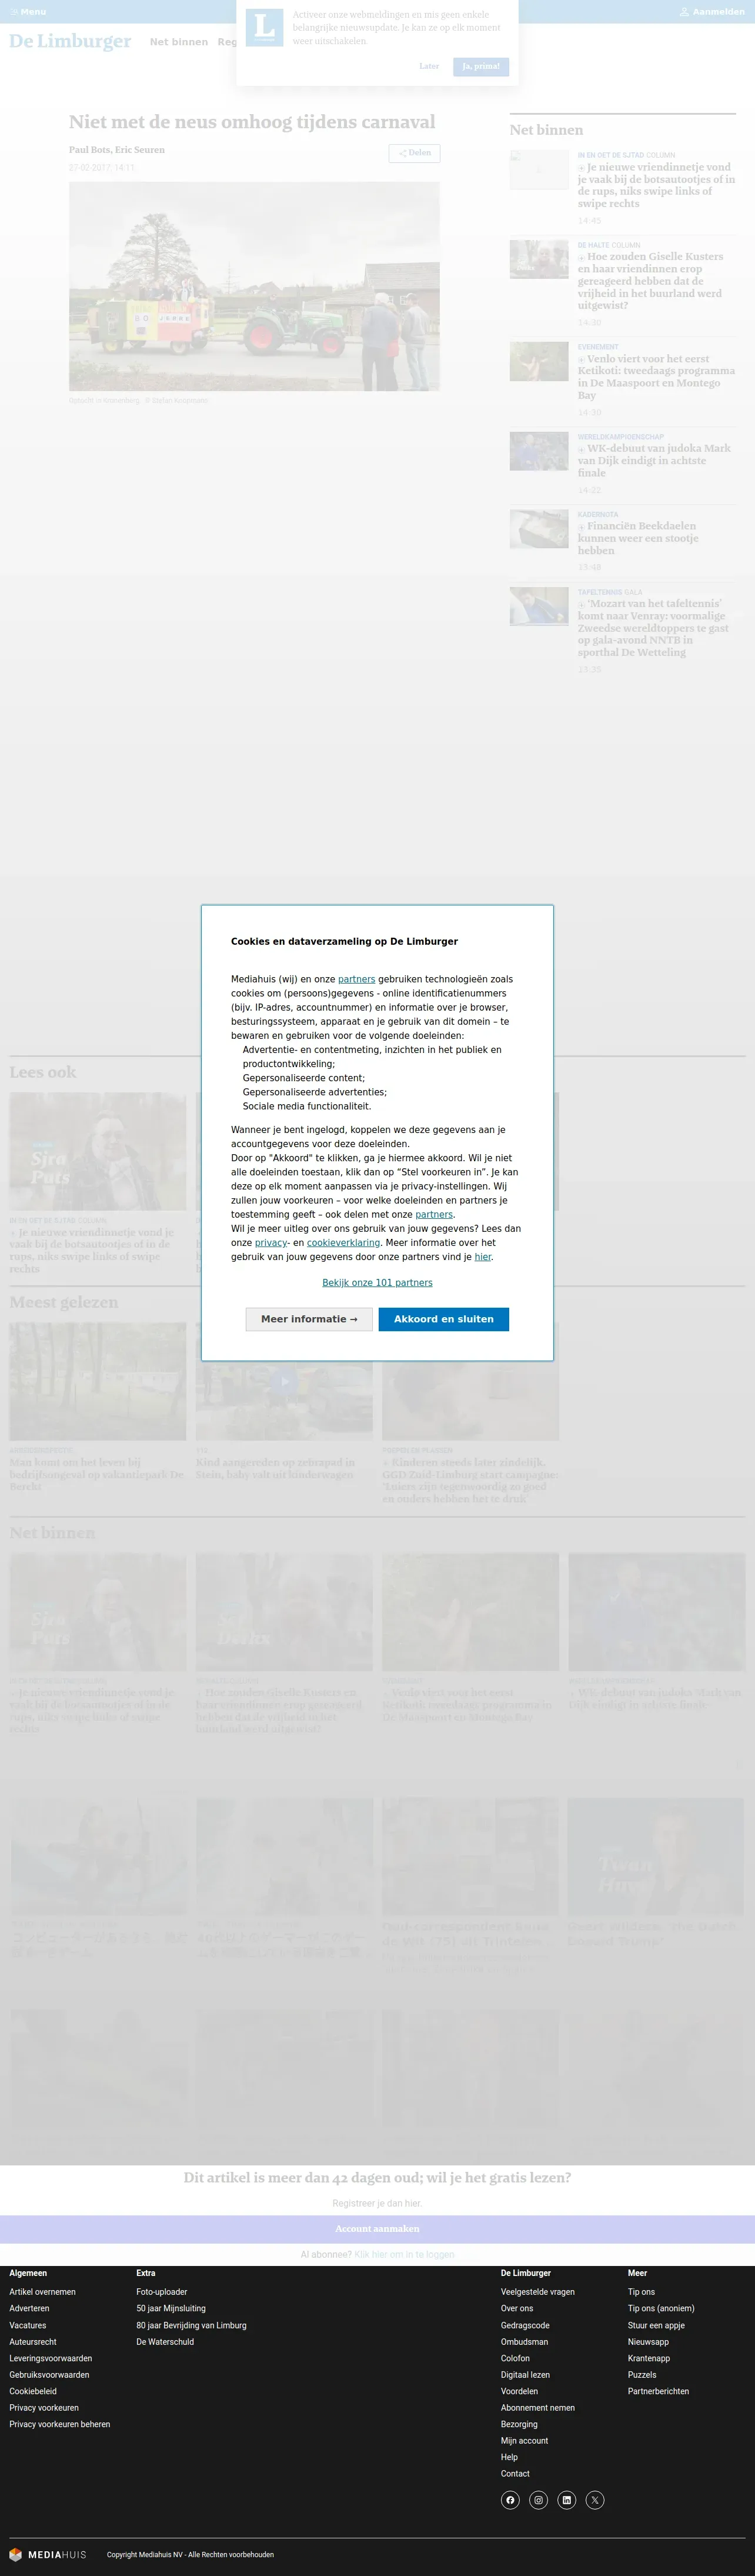
Task: Open 50 jaar Mijnsluiting footer link
Action: point(171,2309)
